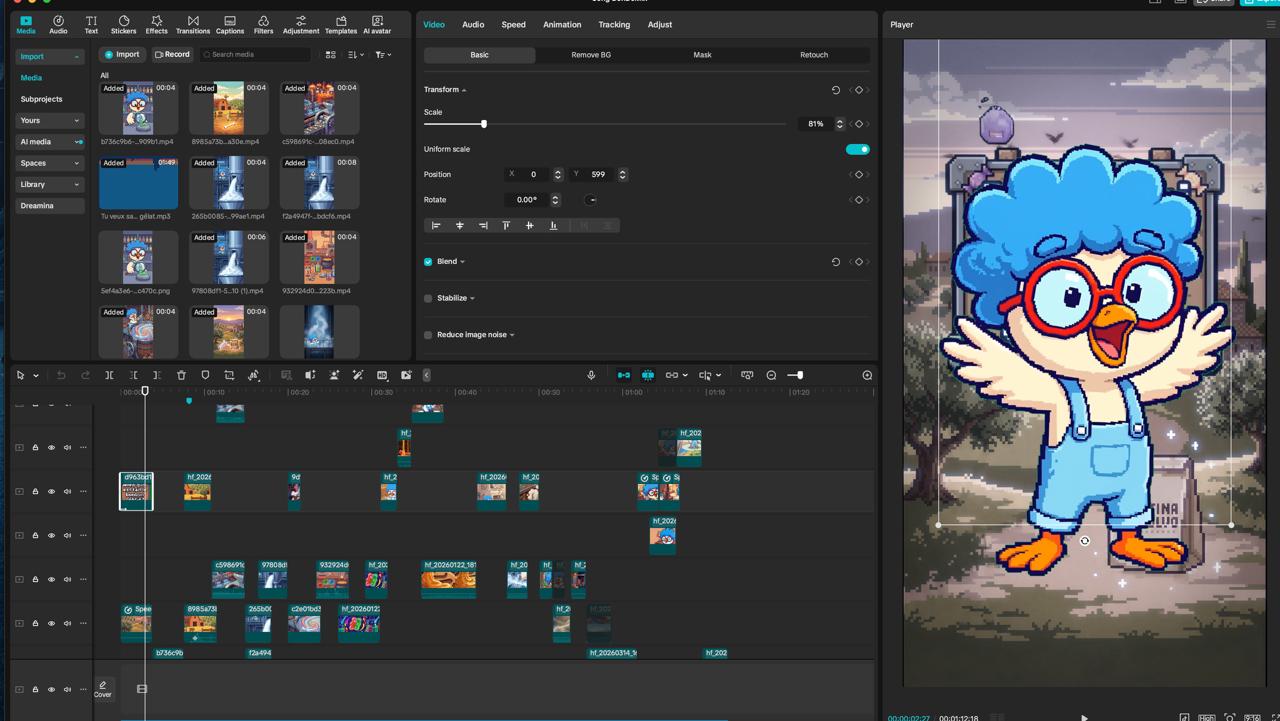Click the Scale slider handle

click(484, 124)
